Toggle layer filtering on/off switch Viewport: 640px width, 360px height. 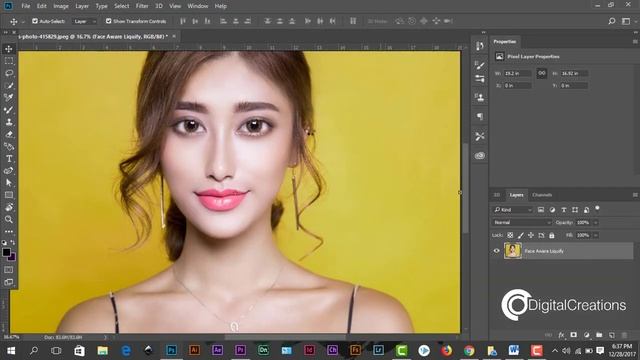597,209
